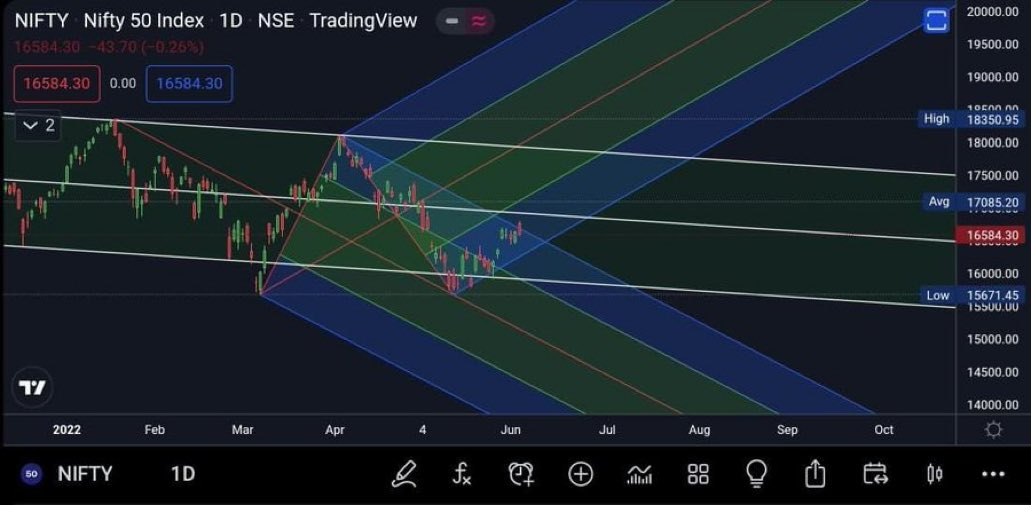
Task: Open the date range calendar icon
Action: click(875, 473)
